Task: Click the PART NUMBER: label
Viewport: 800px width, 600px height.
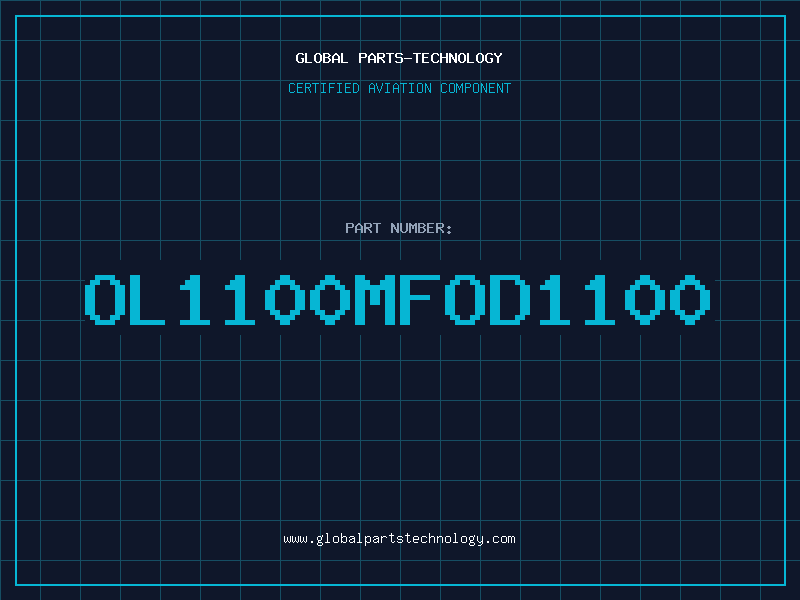Action: tap(399, 228)
